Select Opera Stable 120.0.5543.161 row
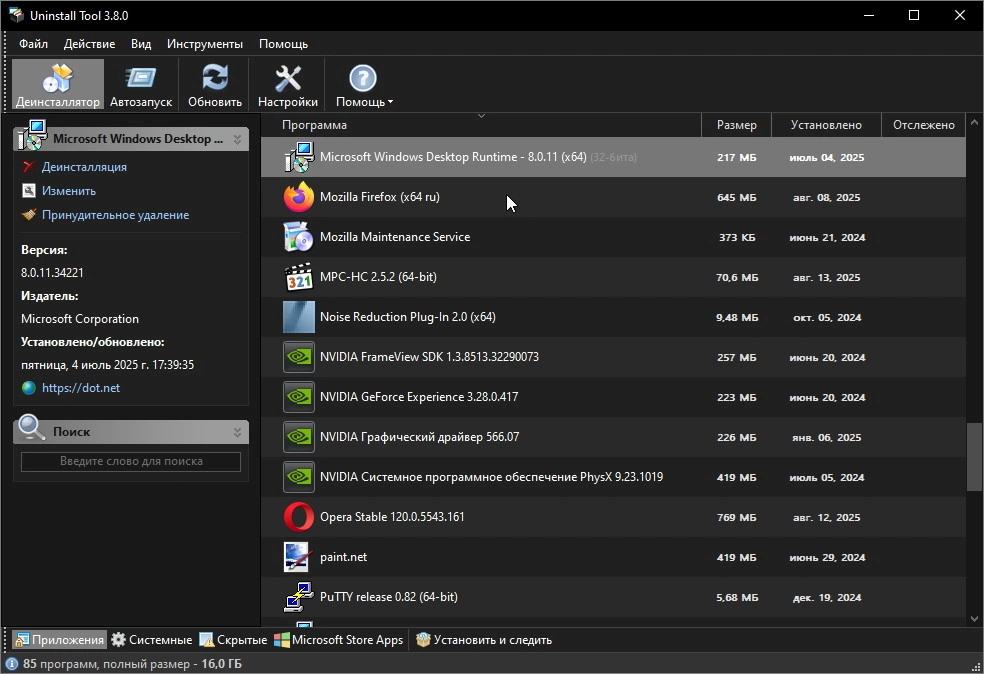This screenshot has height=674, width=984. (613, 517)
